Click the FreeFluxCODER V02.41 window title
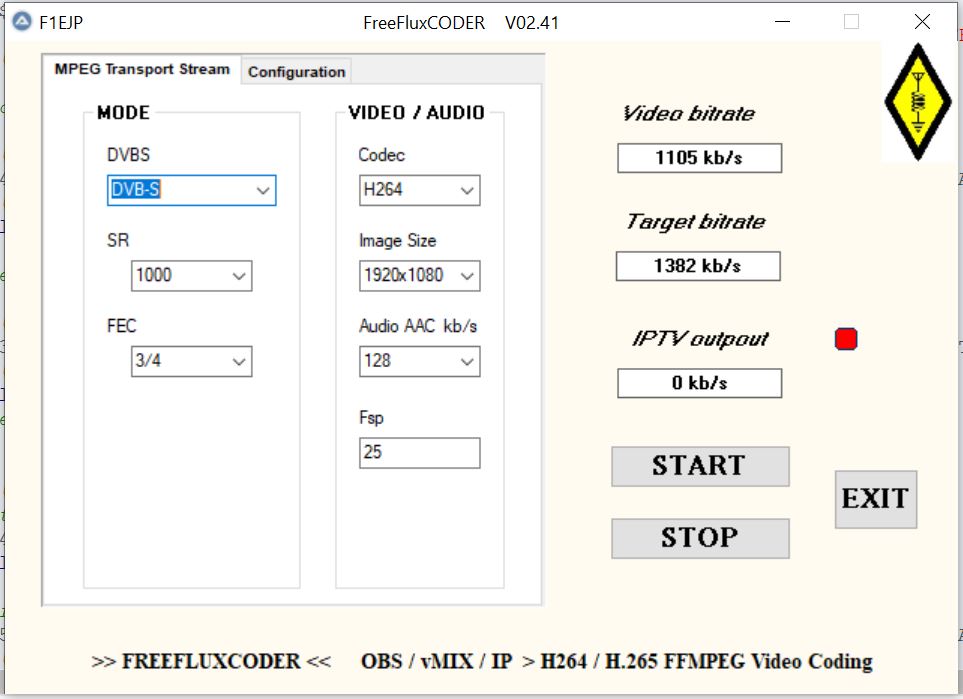This screenshot has height=699, width=963. pyautogui.click(x=461, y=23)
